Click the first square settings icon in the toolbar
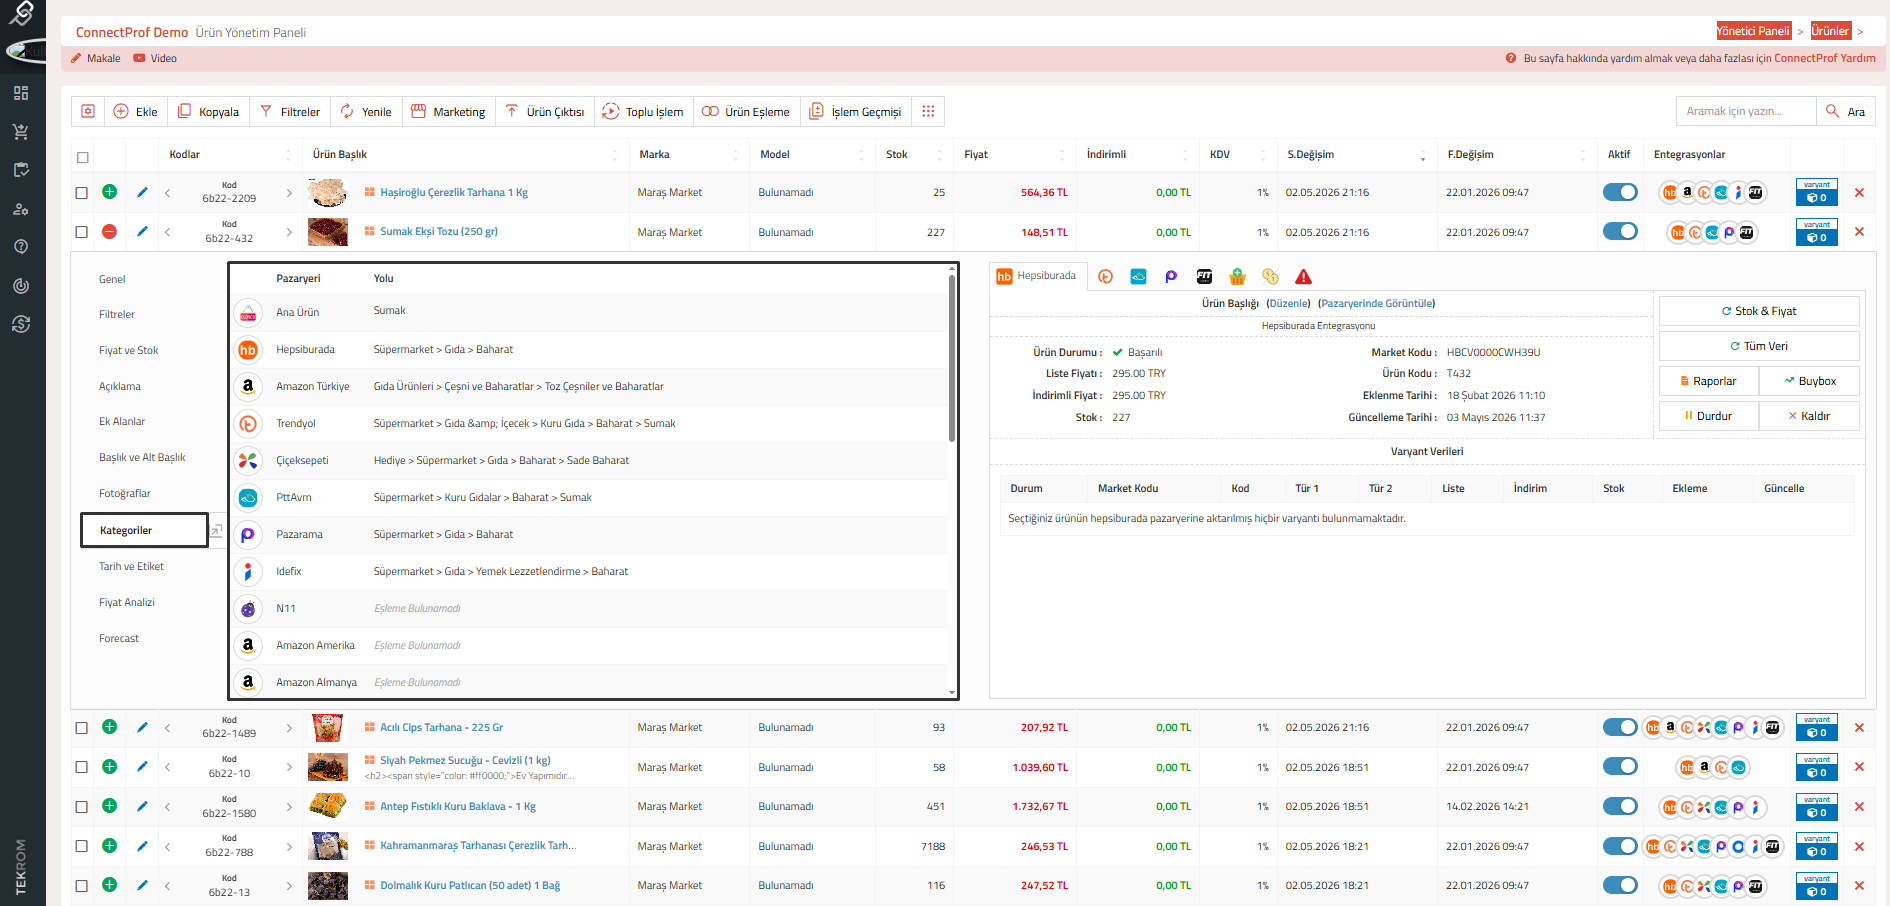This screenshot has width=1890, height=906. point(88,111)
